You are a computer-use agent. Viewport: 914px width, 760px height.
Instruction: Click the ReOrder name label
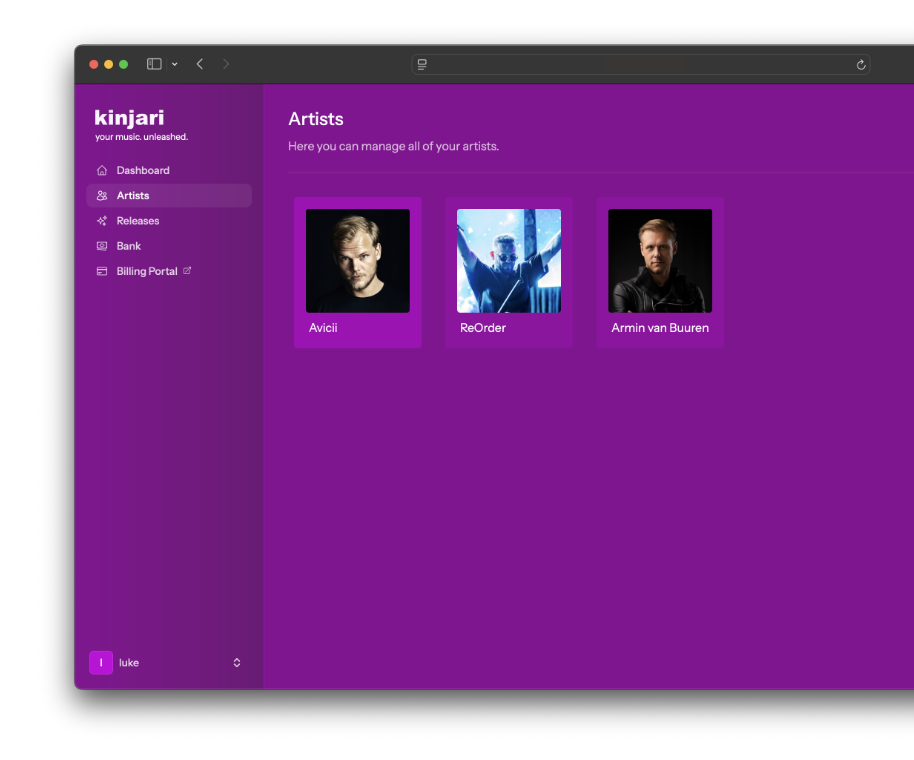click(483, 328)
